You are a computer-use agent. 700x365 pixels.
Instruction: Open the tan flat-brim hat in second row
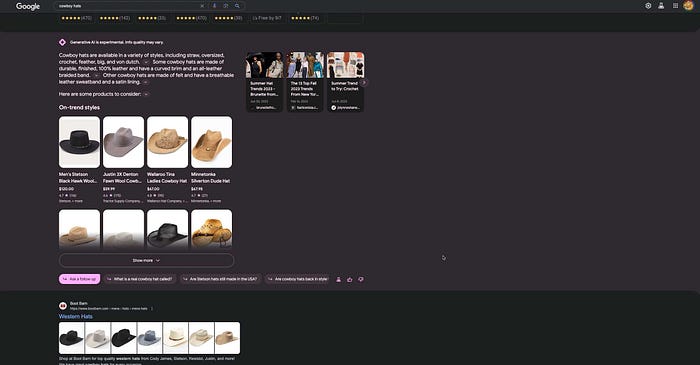click(79, 228)
